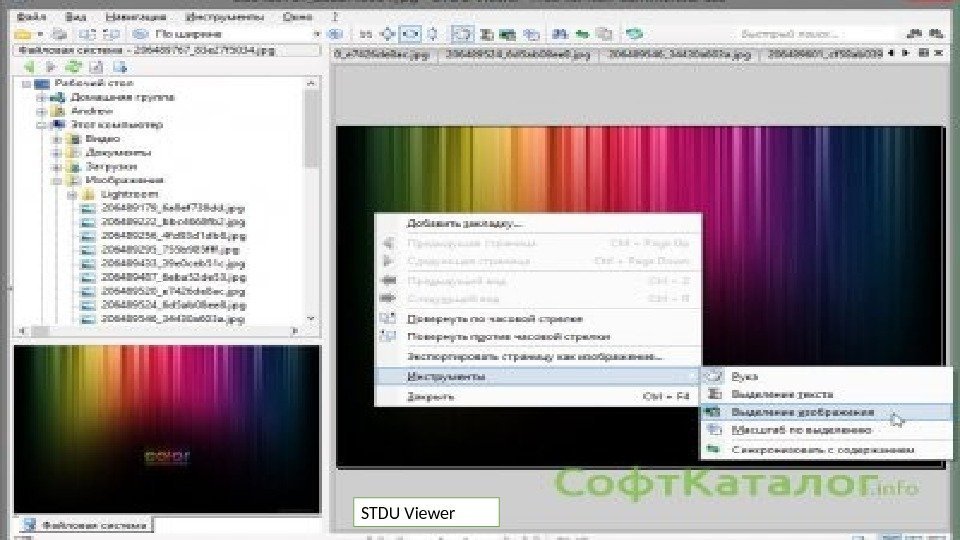Select the Hand tool toolbar icon

pos(462,34)
